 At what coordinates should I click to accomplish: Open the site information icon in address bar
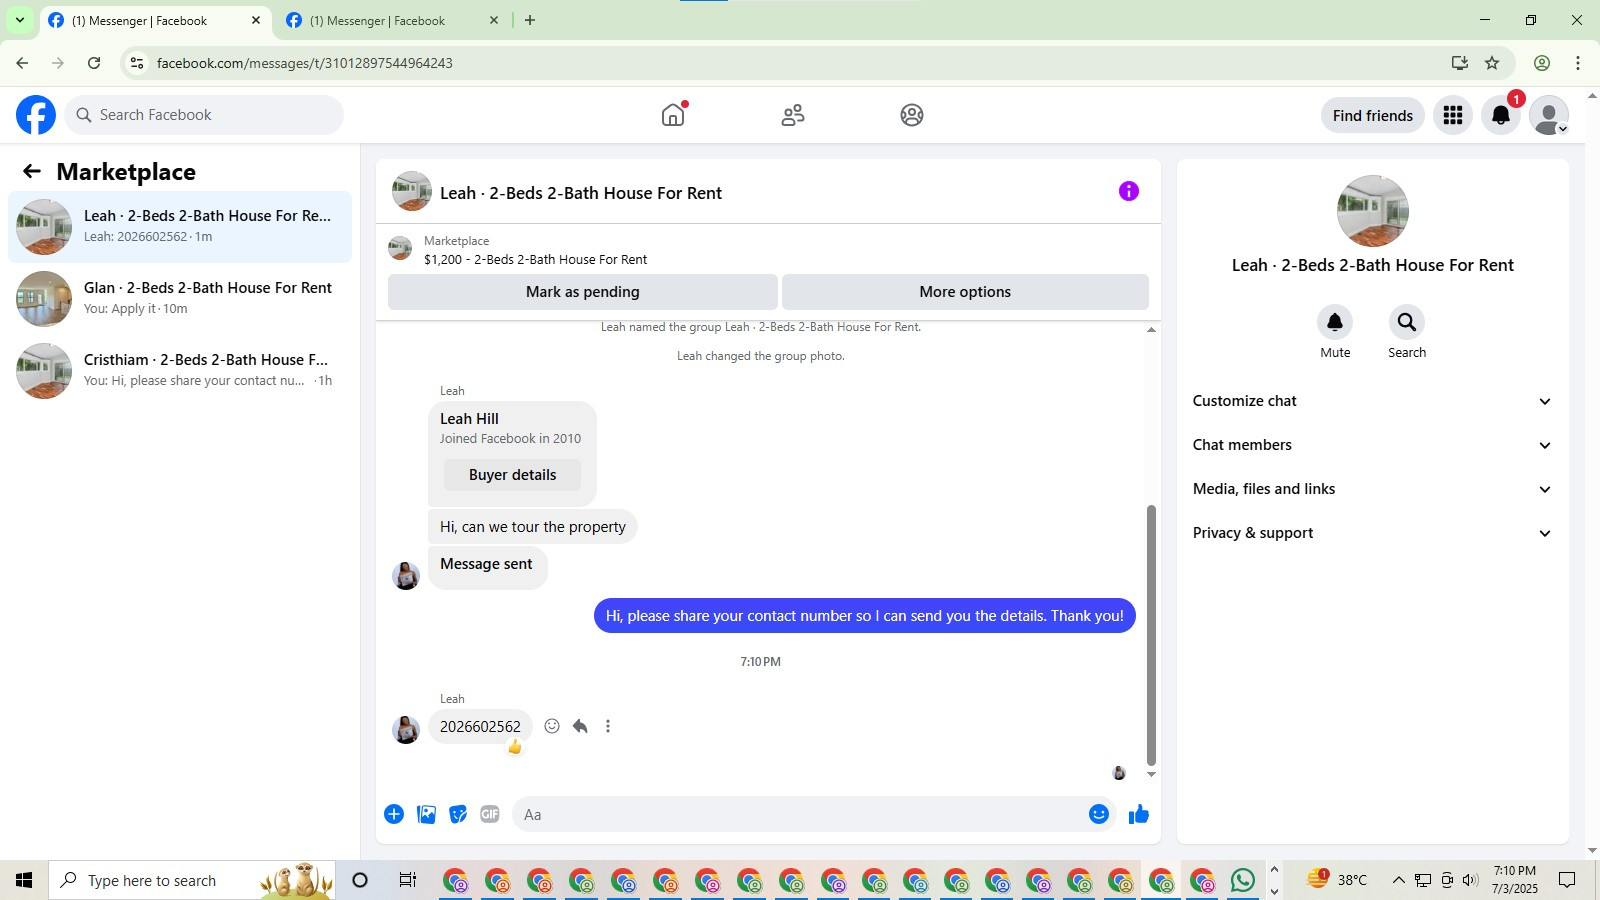[137, 63]
